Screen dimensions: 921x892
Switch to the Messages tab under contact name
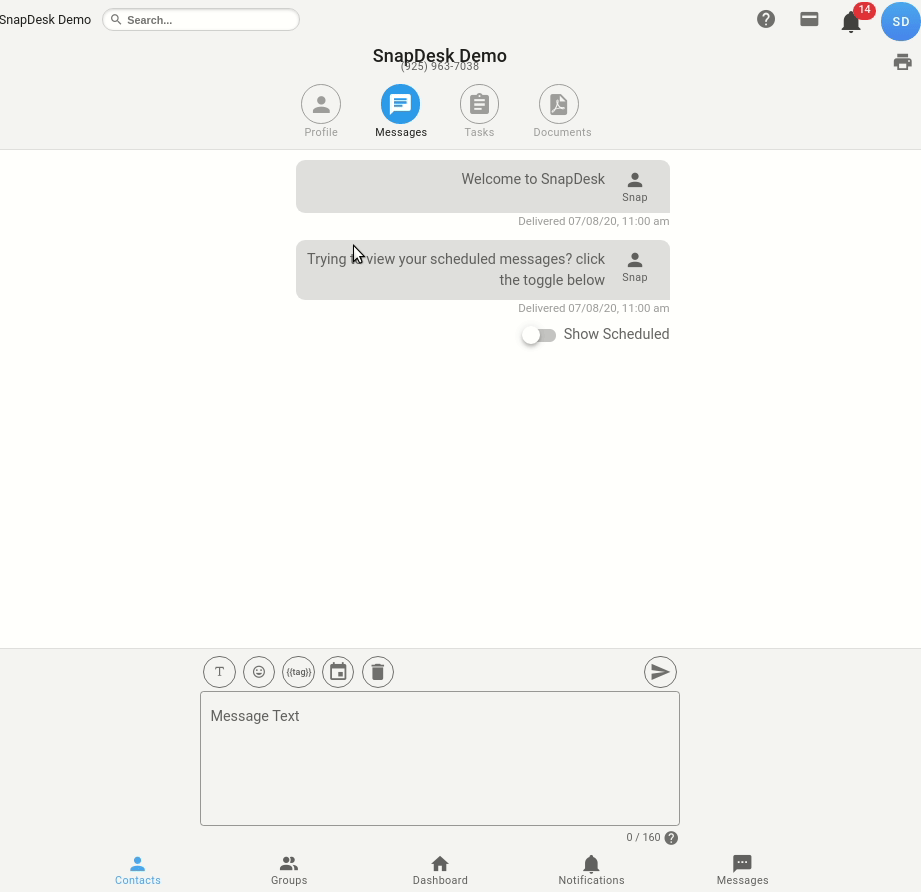click(x=401, y=112)
